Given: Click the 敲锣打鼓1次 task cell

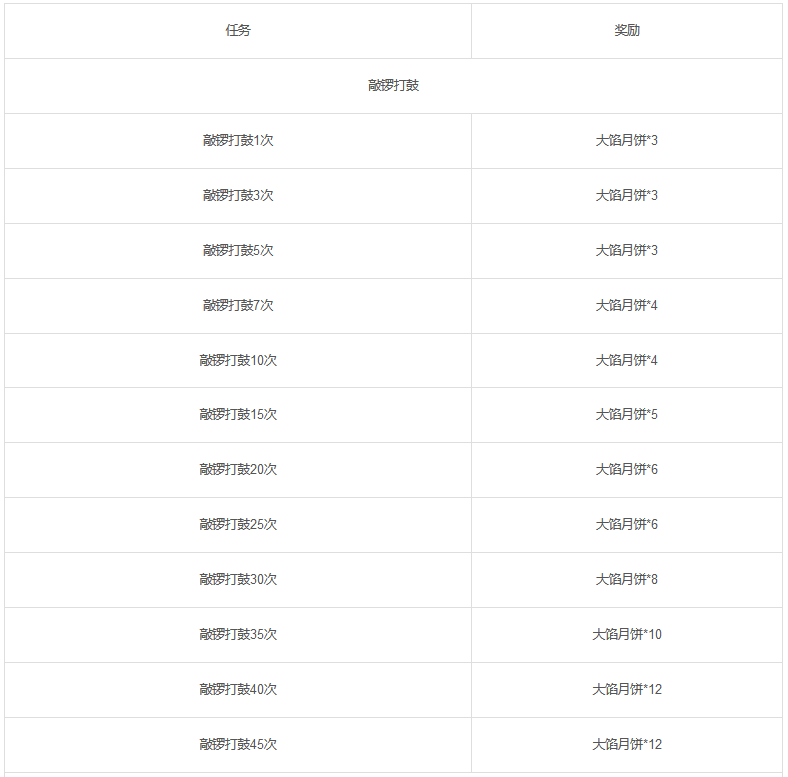Looking at the screenshot, I should point(238,141).
